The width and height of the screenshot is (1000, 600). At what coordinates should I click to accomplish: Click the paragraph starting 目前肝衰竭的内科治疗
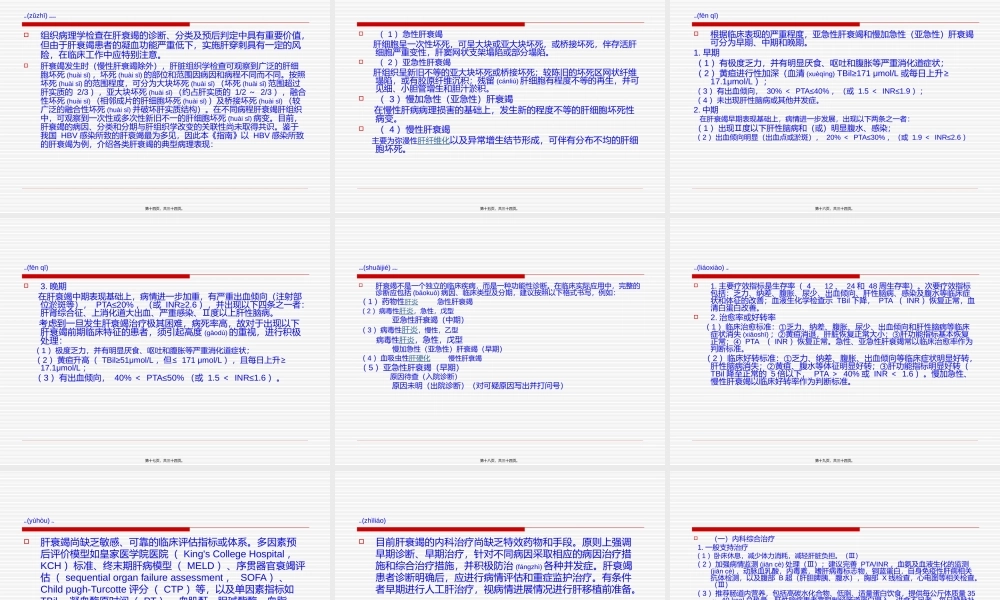pos(504,566)
